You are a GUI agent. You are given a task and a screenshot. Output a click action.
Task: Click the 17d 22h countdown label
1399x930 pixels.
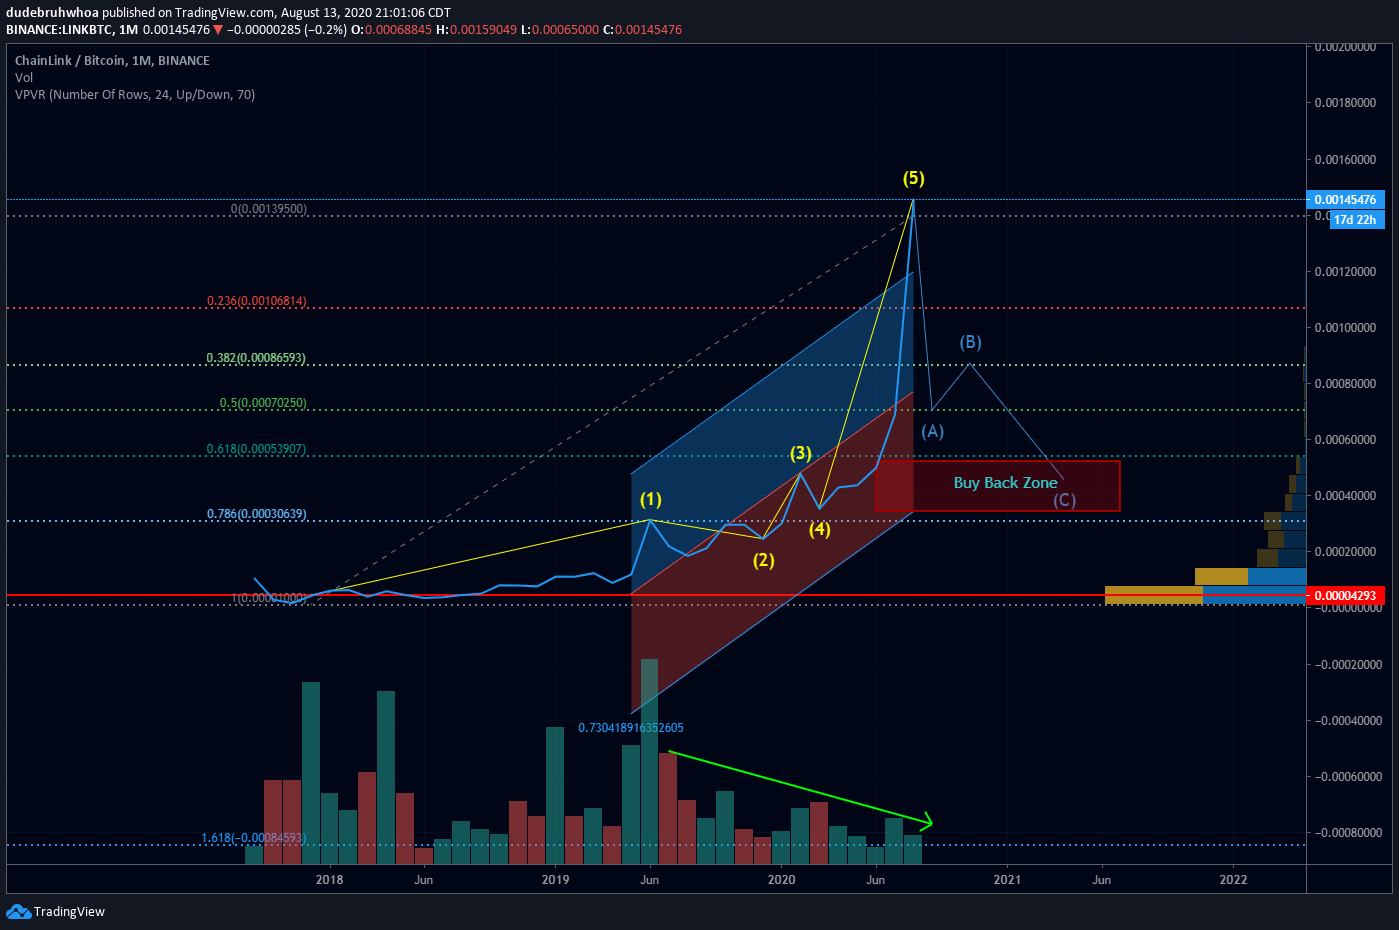tap(1356, 220)
